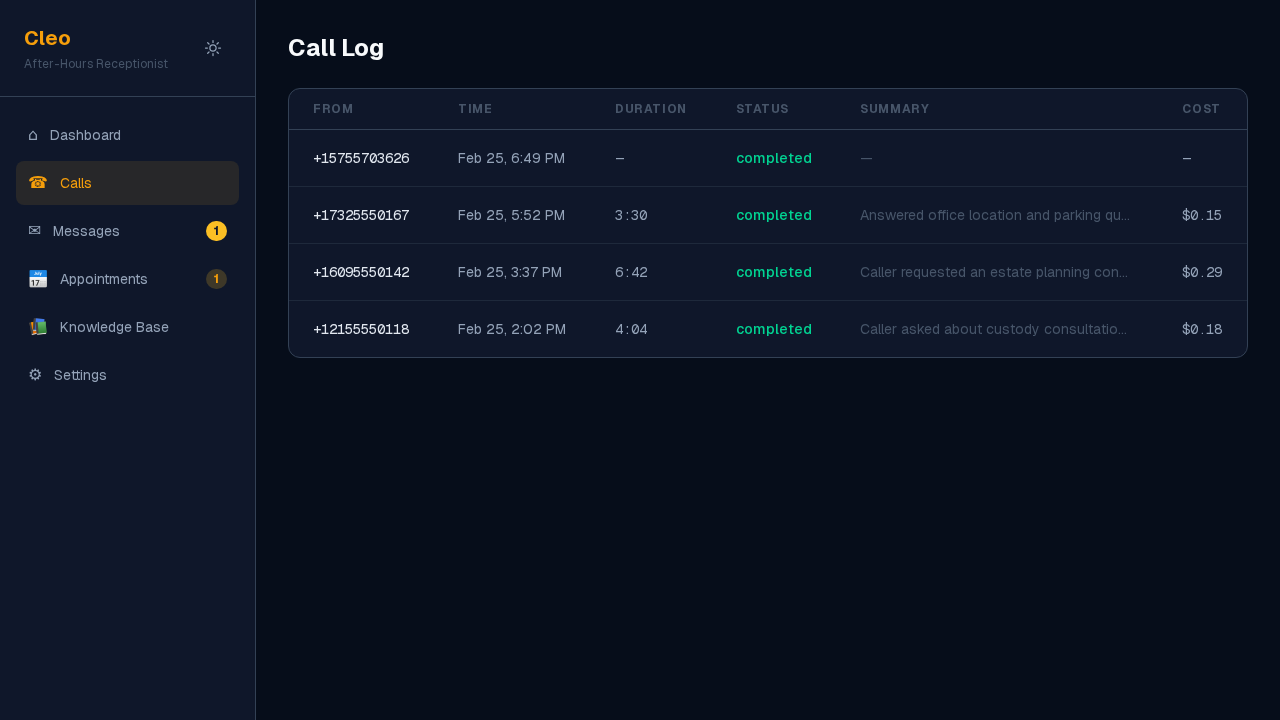This screenshot has width=1280, height=720.
Task: Sort by the COST column header
Action: [x=1200, y=109]
